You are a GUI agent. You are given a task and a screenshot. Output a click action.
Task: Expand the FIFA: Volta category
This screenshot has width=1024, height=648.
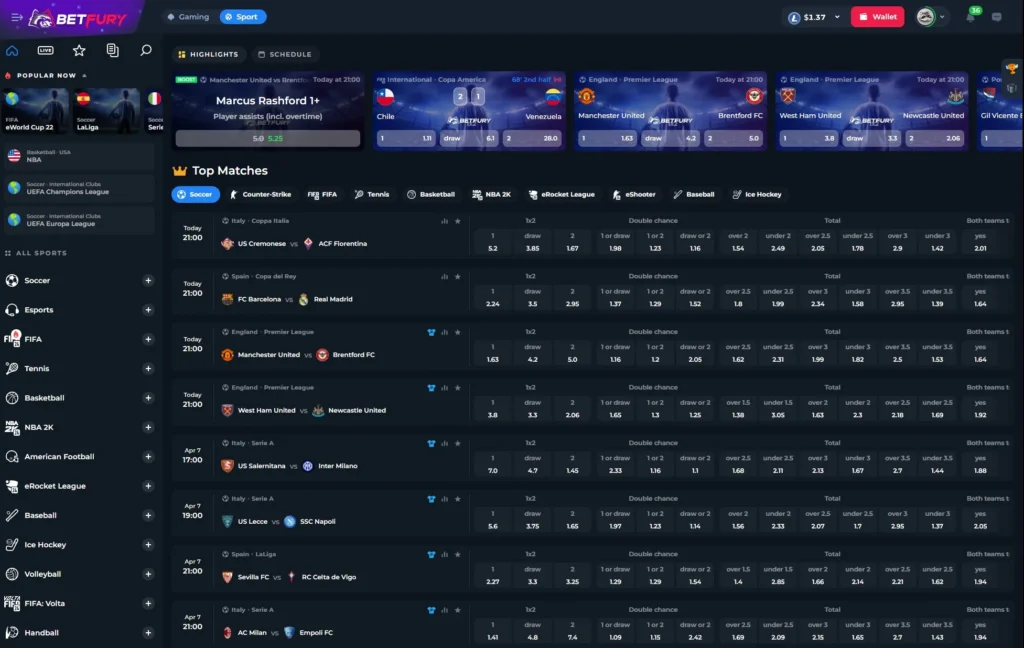(148, 604)
